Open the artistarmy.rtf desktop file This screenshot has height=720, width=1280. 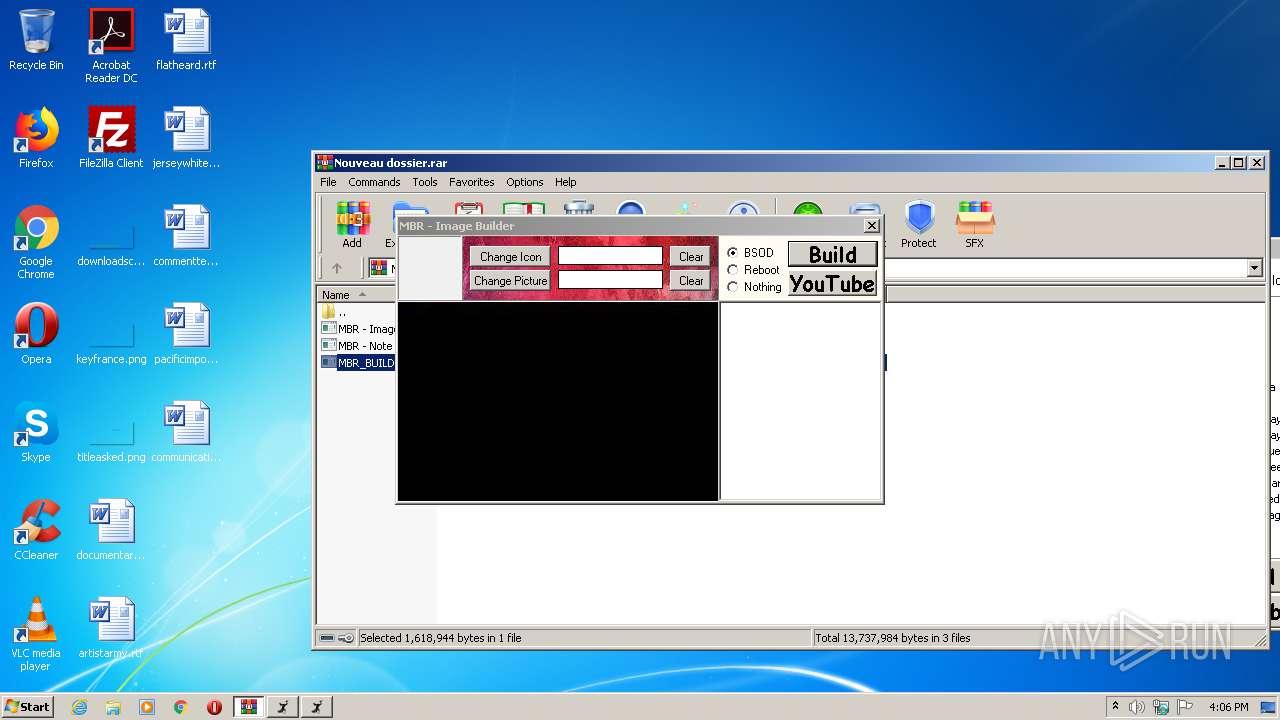tap(111, 629)
